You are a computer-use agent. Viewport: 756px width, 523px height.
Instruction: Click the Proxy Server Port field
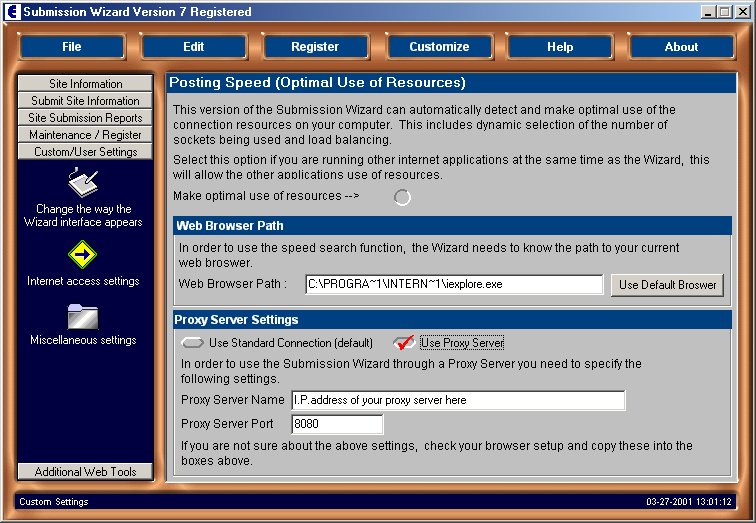[x=338, y=424]
